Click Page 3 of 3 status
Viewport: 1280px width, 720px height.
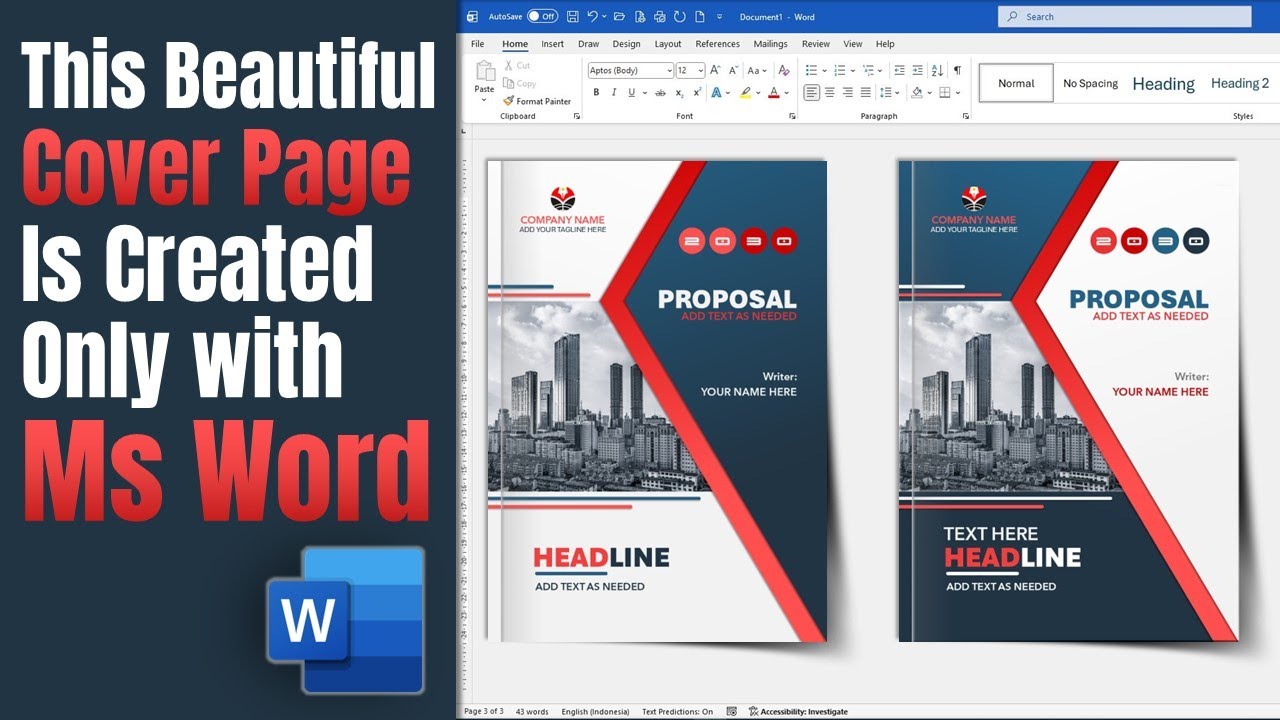pyautogui.click(x=484, y=712)
